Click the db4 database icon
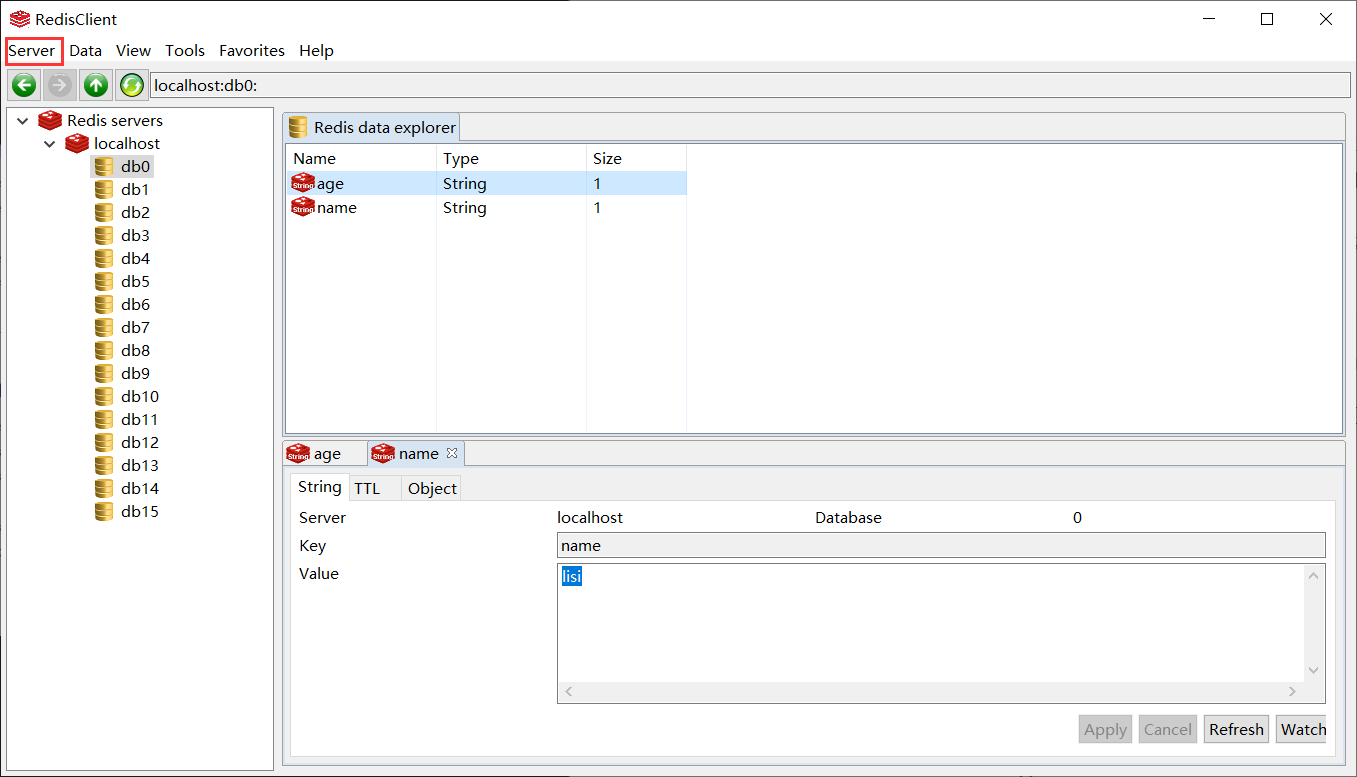The width and height of the screenshot is (1357, 777). [x=104, y=258]
